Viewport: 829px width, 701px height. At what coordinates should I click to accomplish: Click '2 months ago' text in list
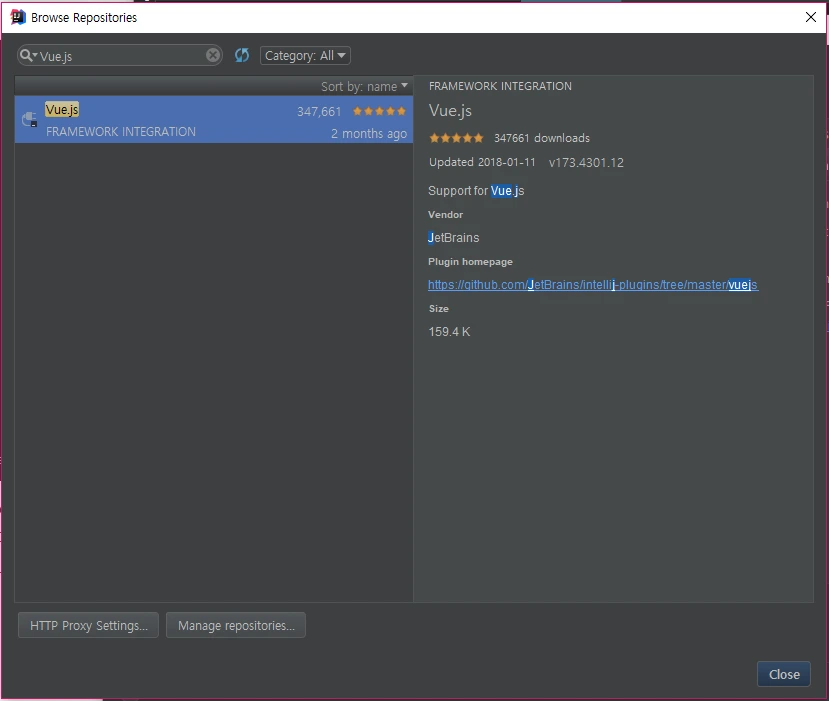click(369, 134)
